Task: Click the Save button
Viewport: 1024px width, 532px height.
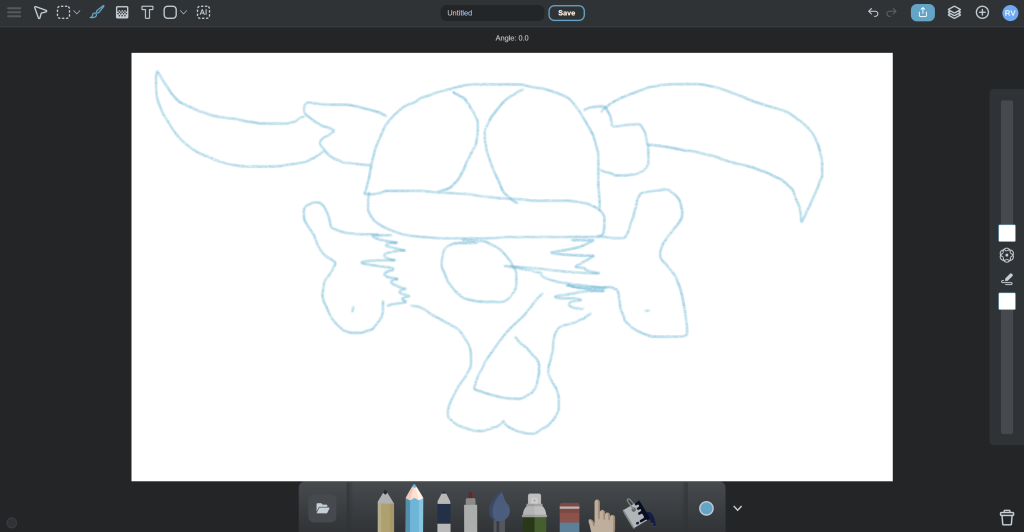Action: coord(566,13)
